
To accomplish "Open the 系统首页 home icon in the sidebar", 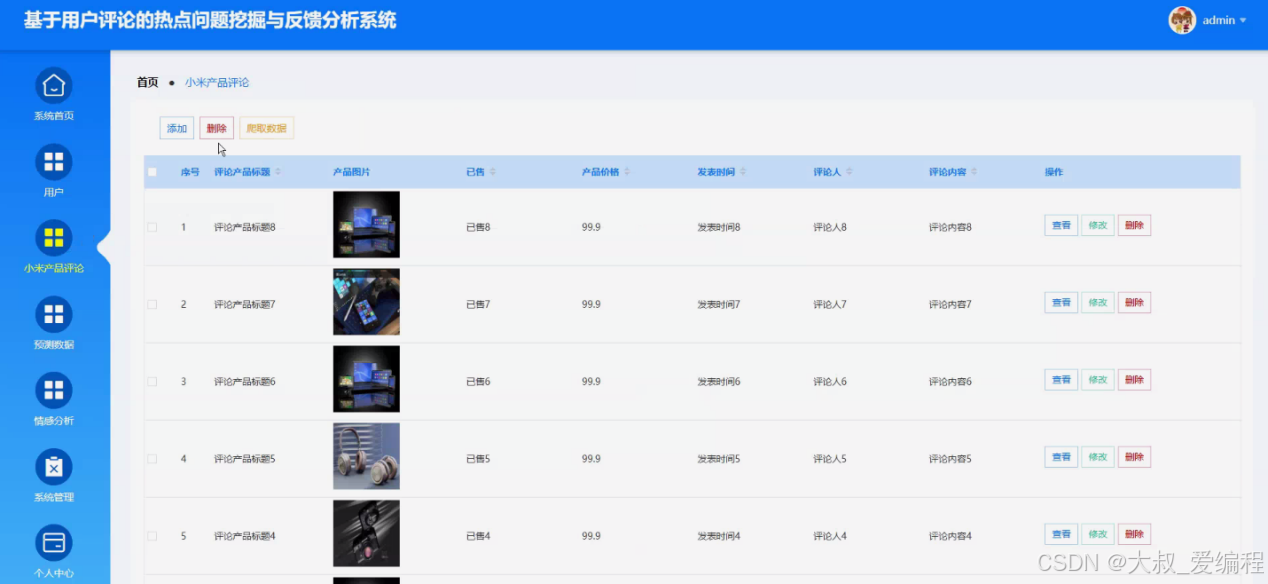I will (54, 85).
